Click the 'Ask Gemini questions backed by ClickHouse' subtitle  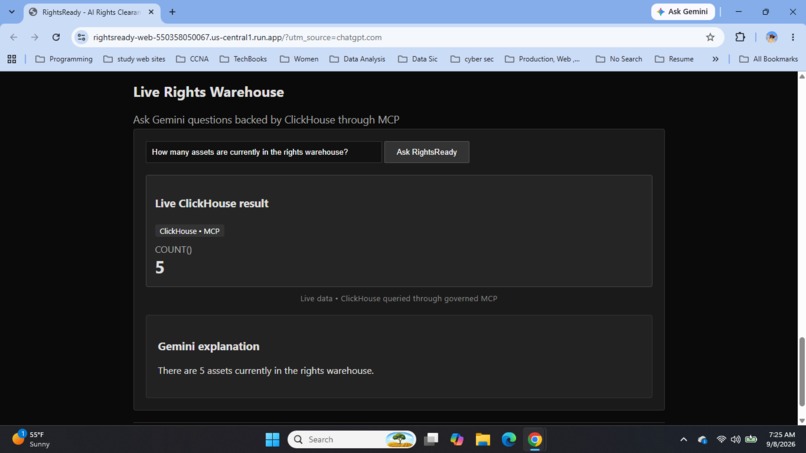266,120
